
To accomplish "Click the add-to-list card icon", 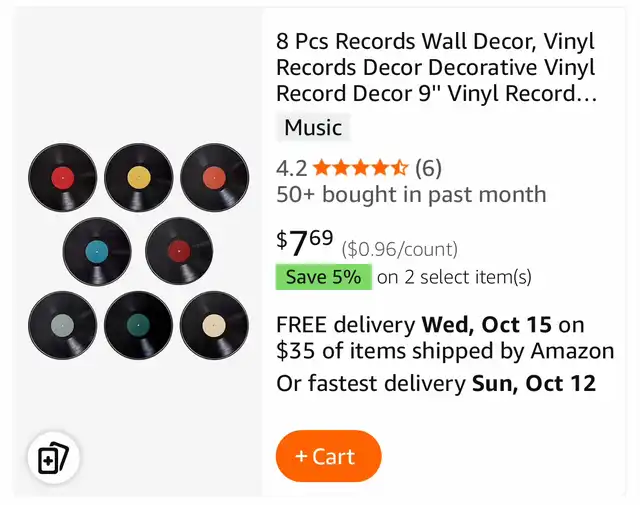I will [52, 459].
